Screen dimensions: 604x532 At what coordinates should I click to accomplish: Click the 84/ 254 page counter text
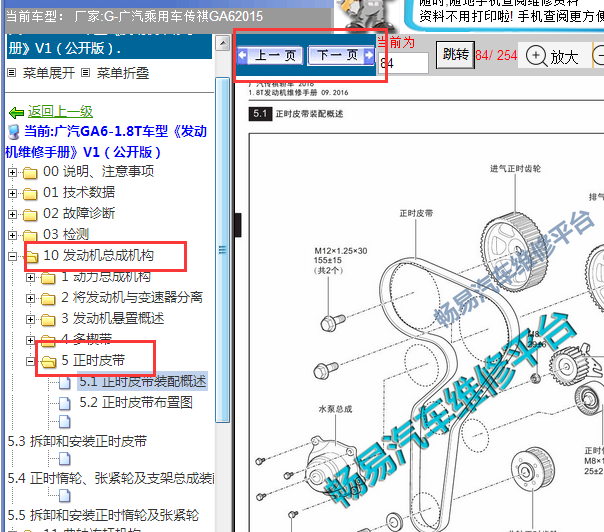coord(496,55)
